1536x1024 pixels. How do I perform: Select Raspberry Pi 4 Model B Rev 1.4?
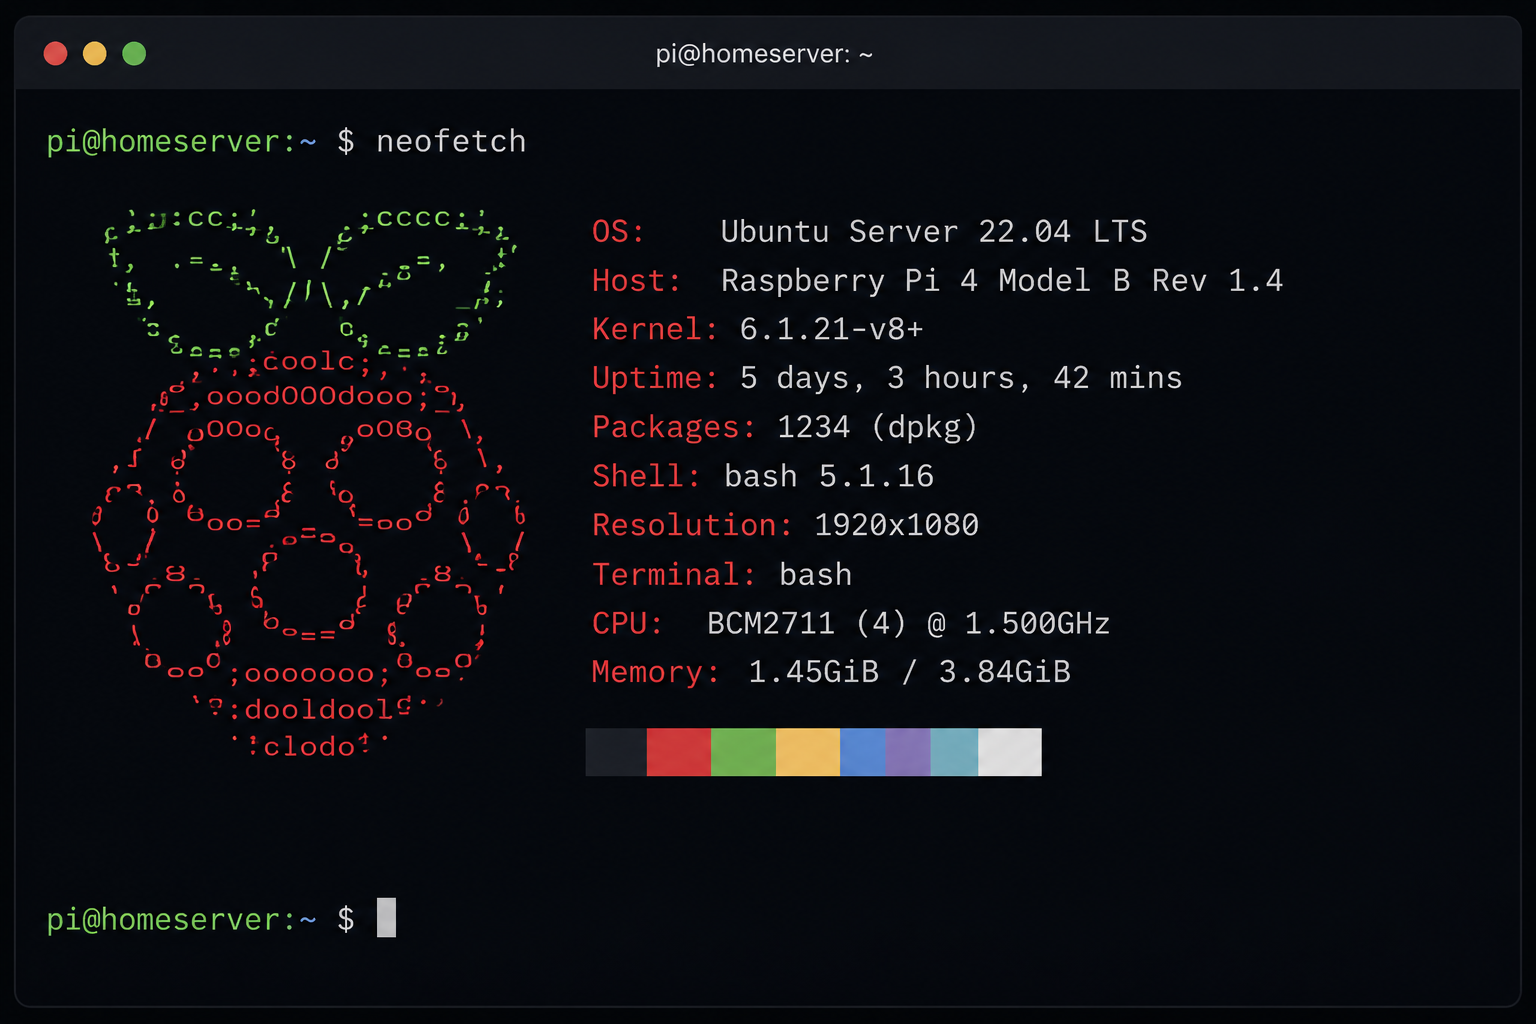(1002, 280)
